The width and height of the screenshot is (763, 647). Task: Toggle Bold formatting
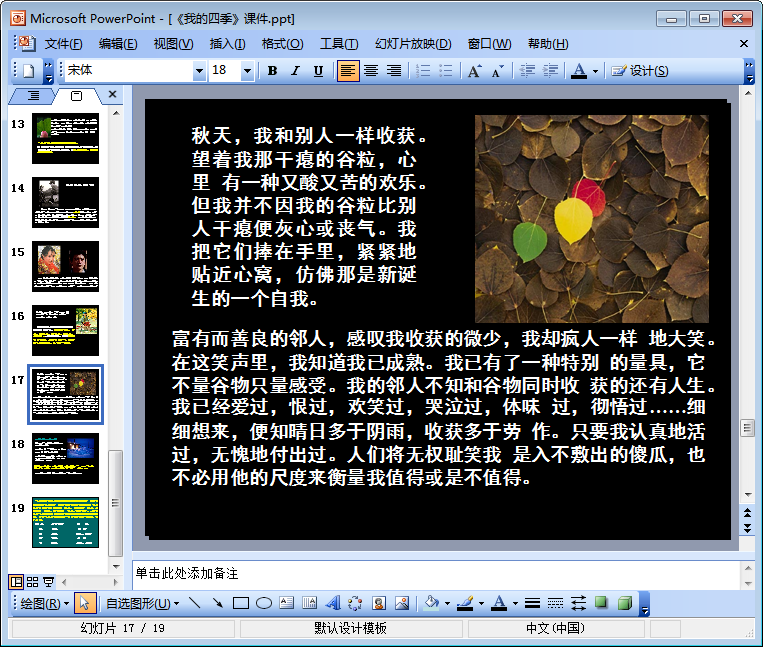[x=272, y=71]
